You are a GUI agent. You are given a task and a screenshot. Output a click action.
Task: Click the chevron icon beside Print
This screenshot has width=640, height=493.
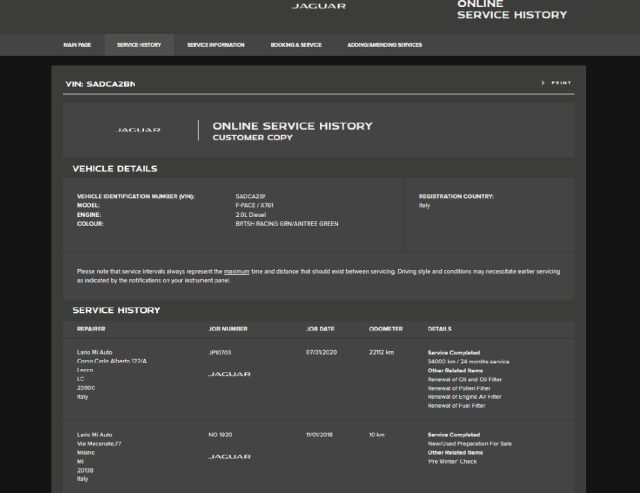tap(543, 83)
